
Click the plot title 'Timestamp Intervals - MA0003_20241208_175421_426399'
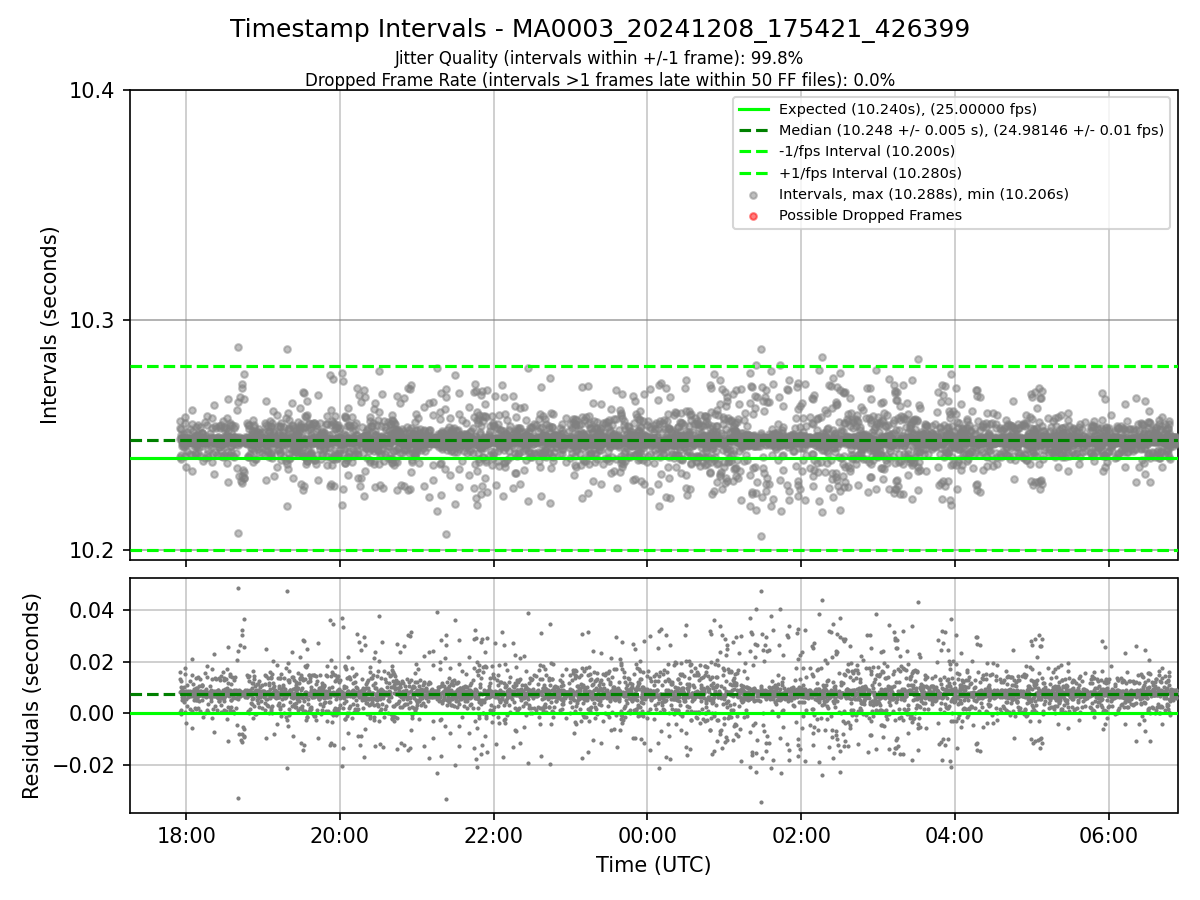(600, 29)
